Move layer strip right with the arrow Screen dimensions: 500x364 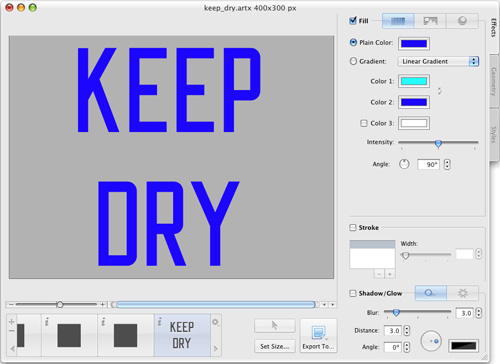tap(215, 349)
